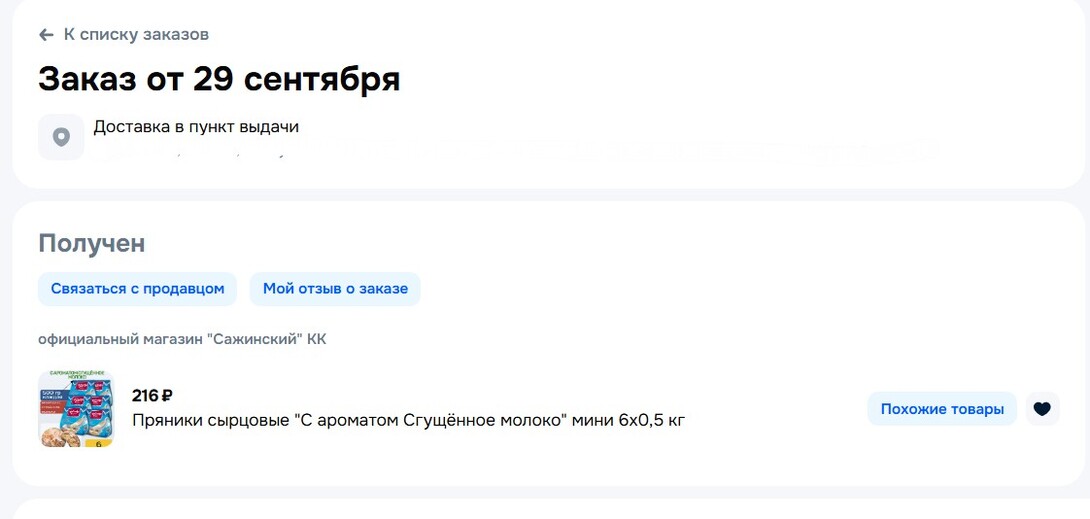Open the "К списку заказов" link

[136, 35]
